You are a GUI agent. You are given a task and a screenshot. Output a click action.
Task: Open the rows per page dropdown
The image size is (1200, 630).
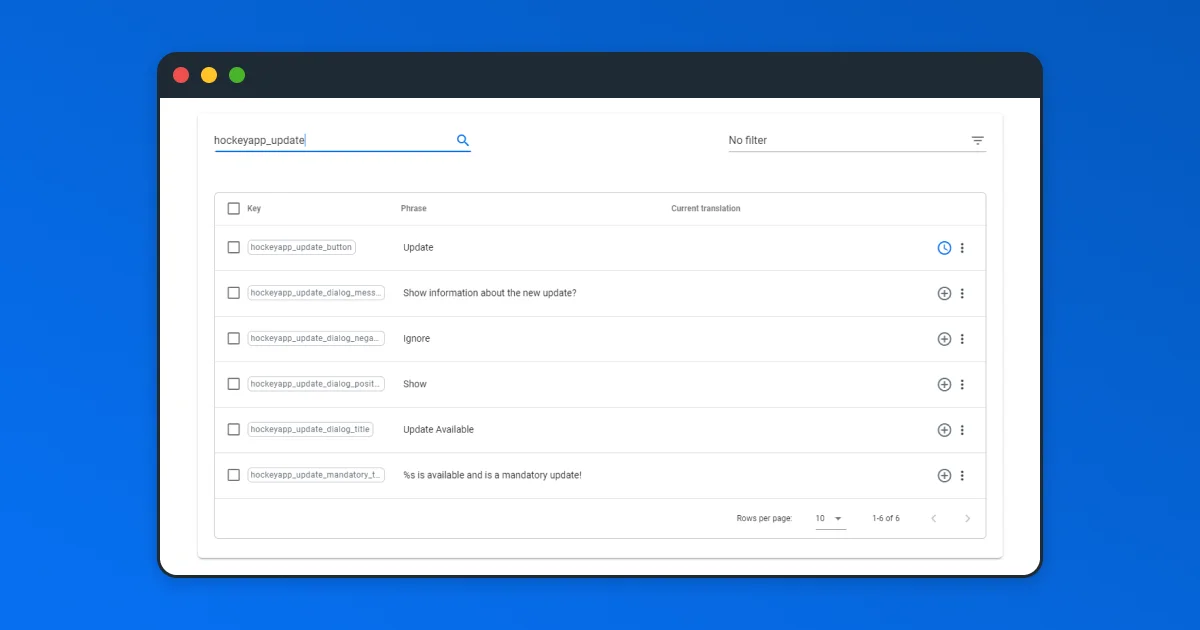(x=830, y=519)
